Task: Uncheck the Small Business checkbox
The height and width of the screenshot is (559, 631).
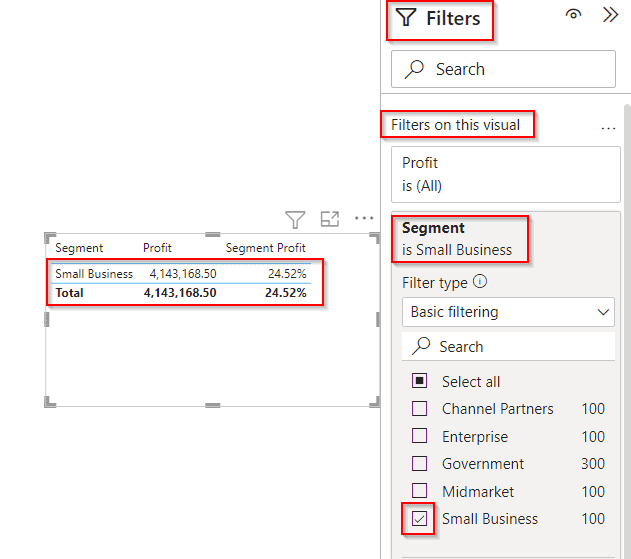Action: tap(419, 519)
